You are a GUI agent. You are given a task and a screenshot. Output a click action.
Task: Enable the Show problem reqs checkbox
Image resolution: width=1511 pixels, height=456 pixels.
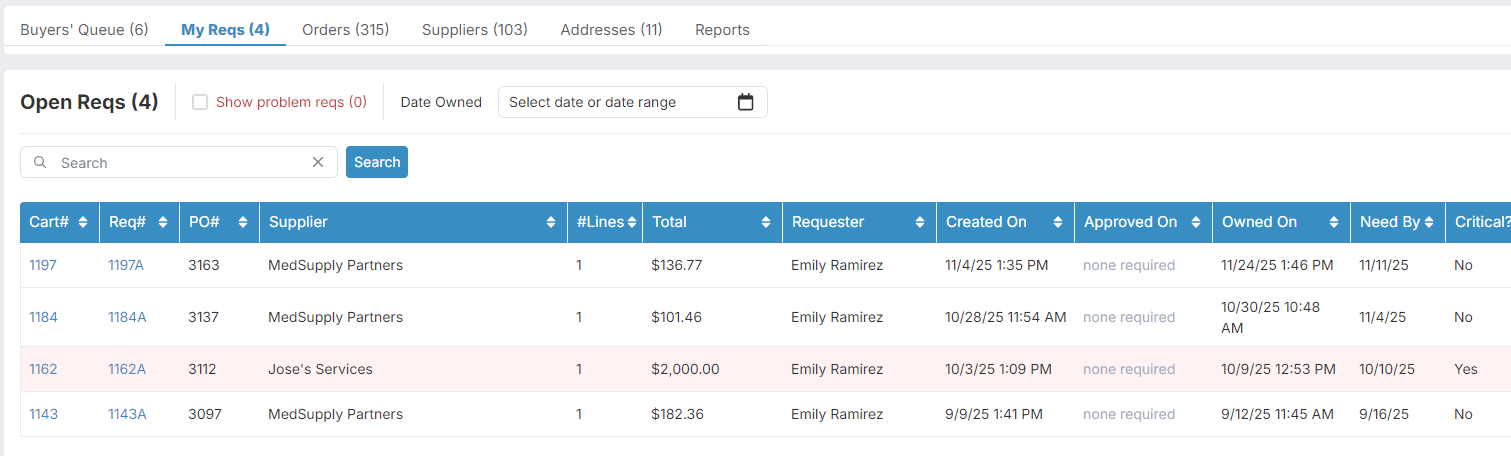coord(200,102)
